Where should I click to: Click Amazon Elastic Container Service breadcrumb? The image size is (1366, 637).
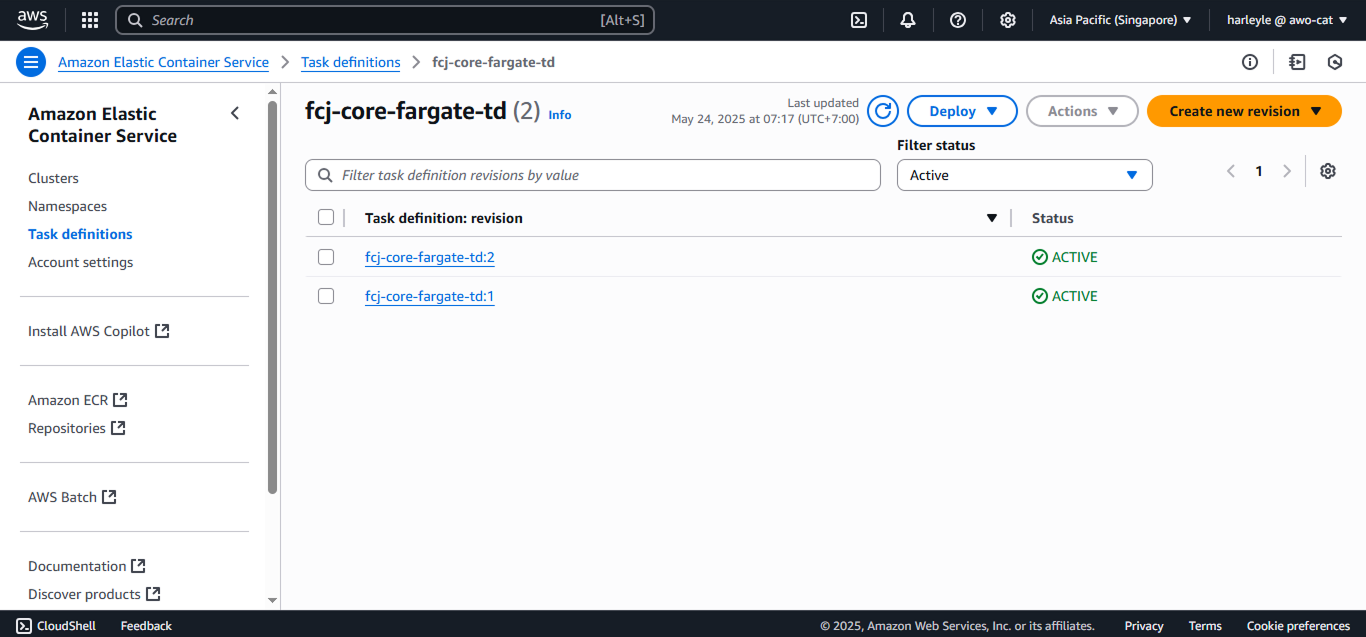[x=163, y=62]
